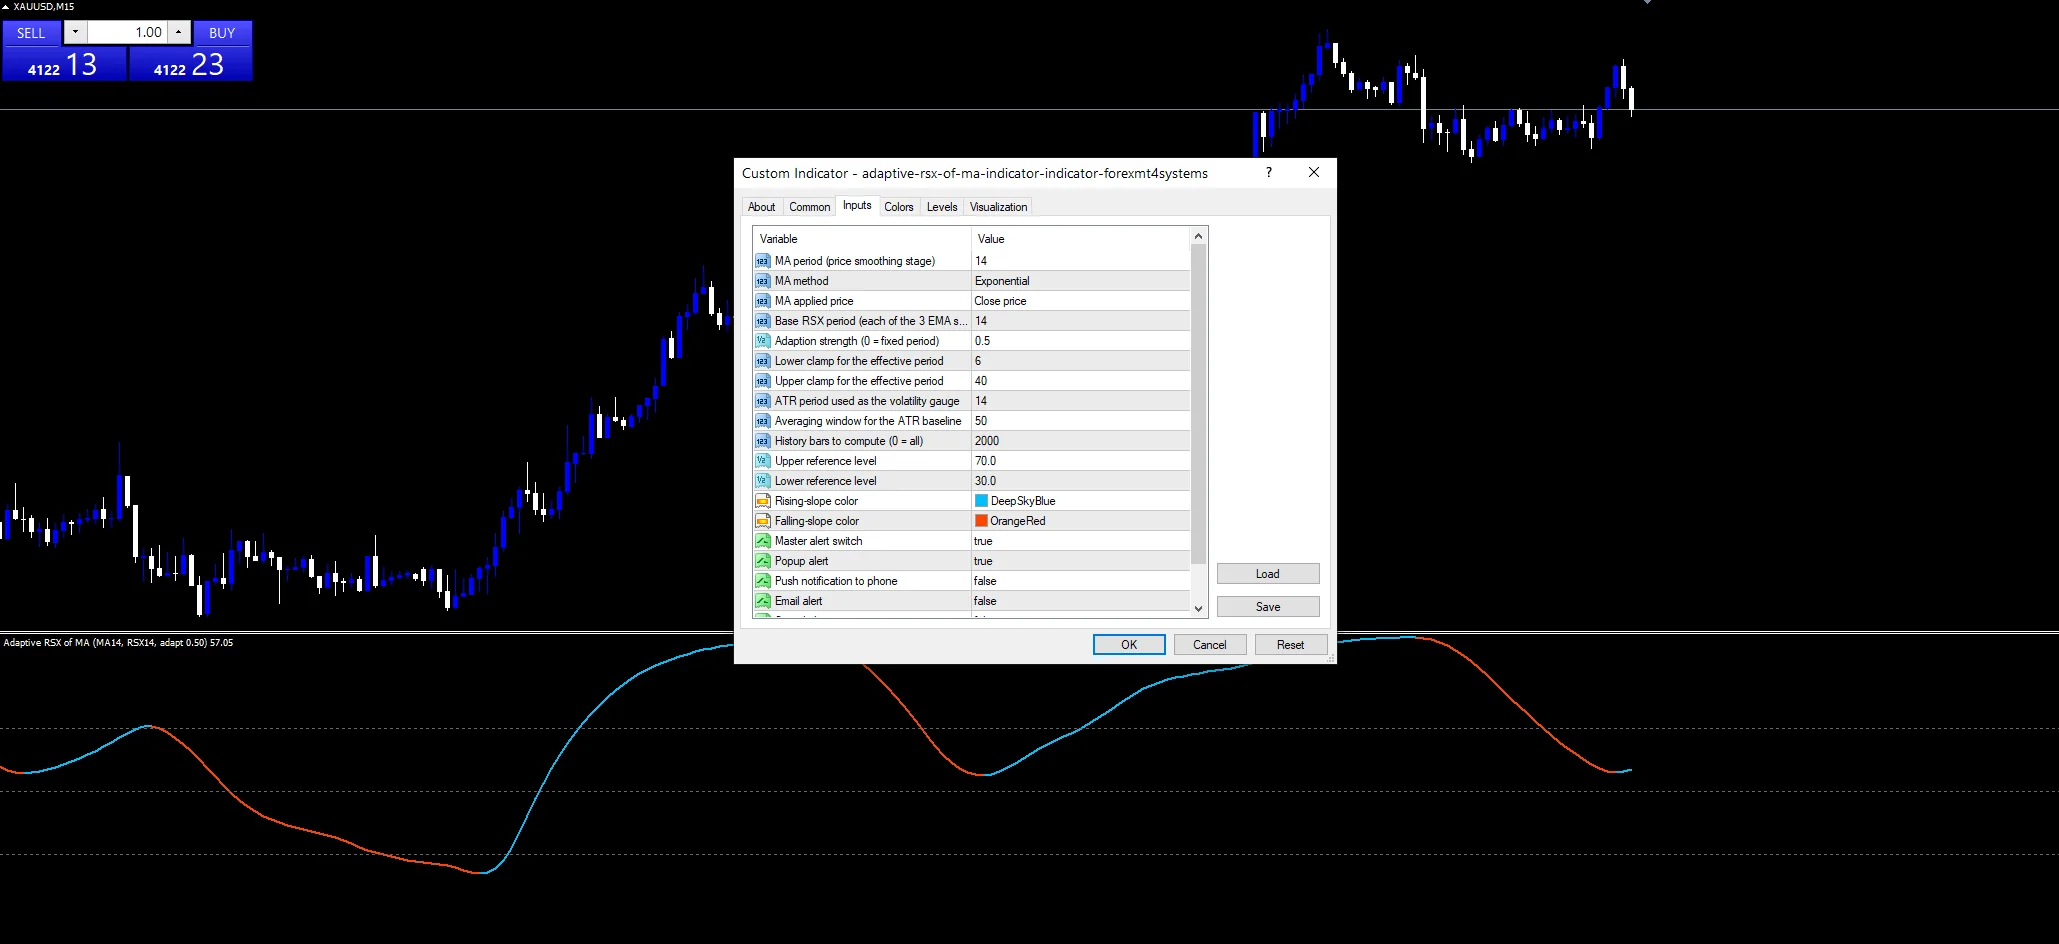Click the Push notification row icon
Screen dimensions: 2059x944
pyautogui.click(x=762, y=581)
